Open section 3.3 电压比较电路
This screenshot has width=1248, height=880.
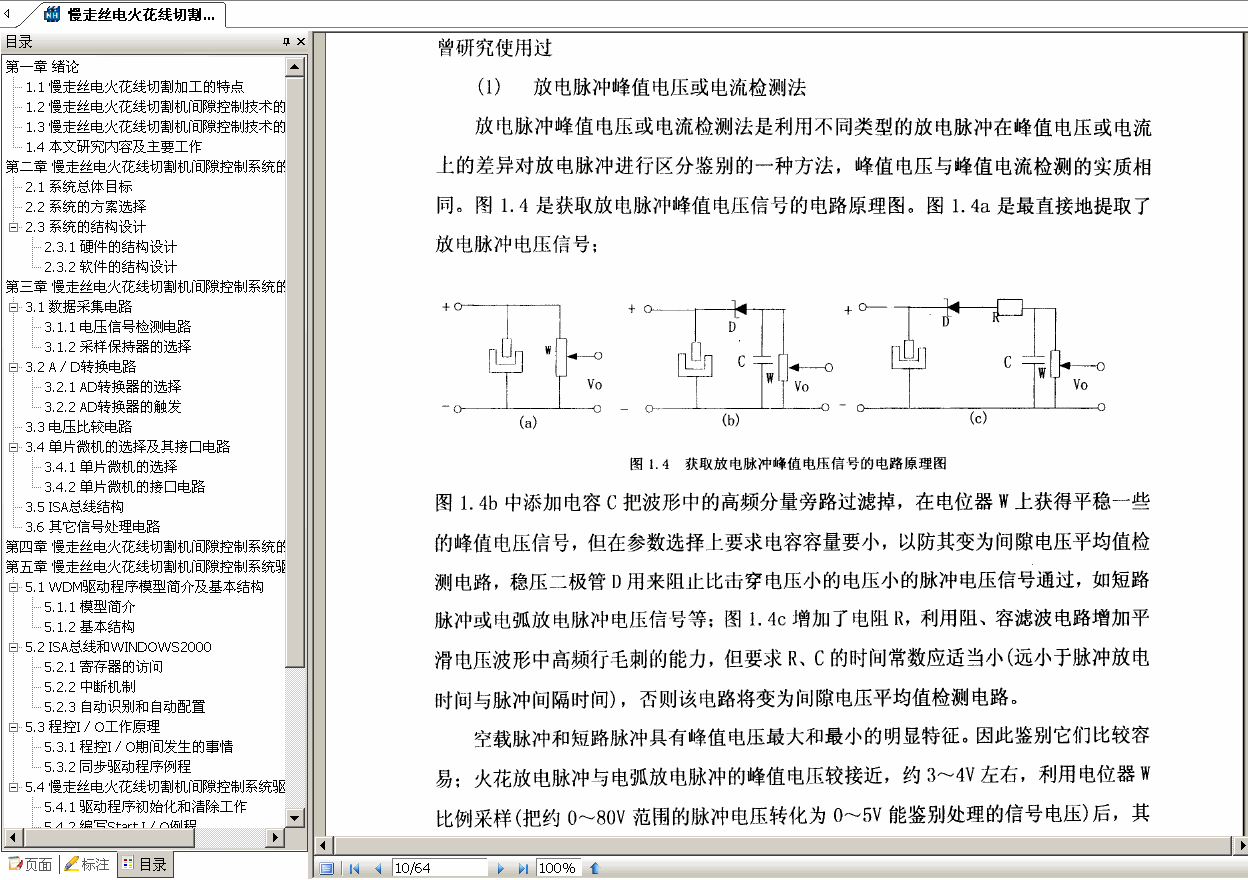(78, 427)
